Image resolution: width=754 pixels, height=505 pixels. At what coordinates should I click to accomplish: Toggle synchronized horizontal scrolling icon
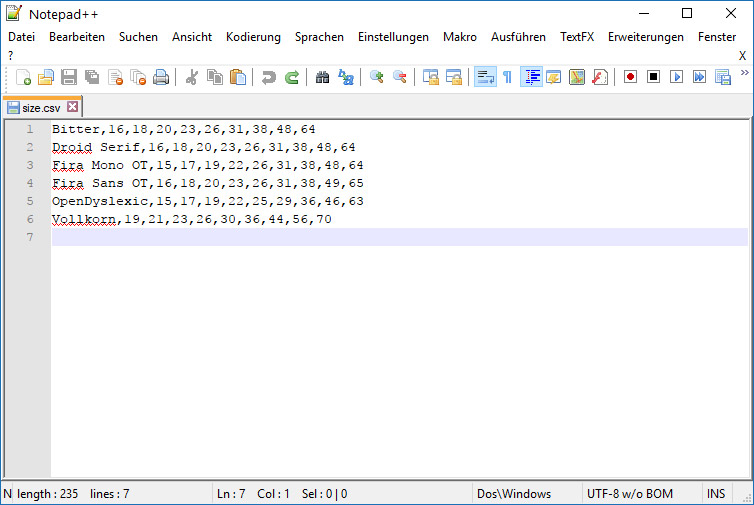453,77
